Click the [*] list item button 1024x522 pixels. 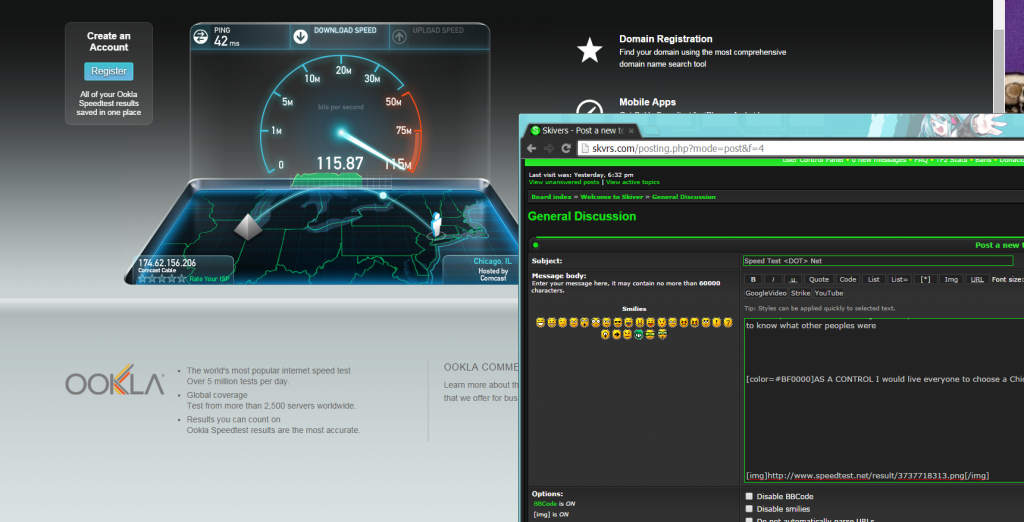tap(925, 279)
